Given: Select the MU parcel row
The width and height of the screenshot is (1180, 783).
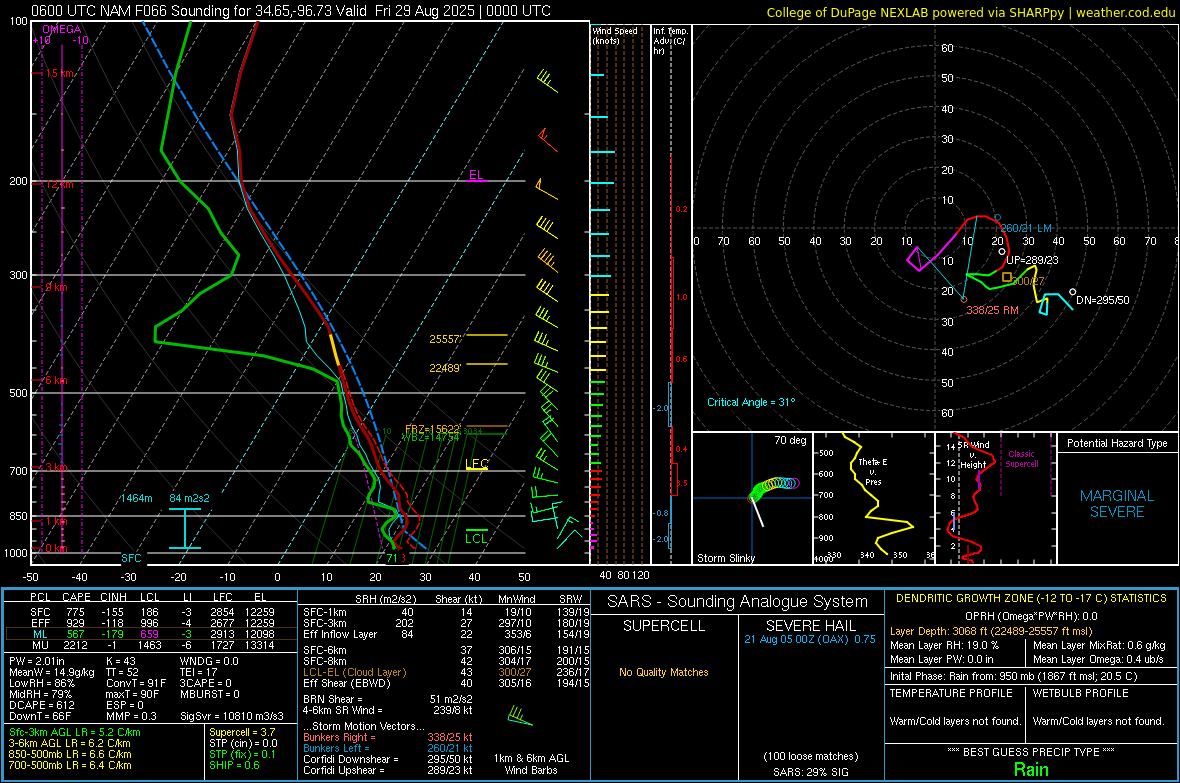Looking at the screenshot, I should coord(152,645).
